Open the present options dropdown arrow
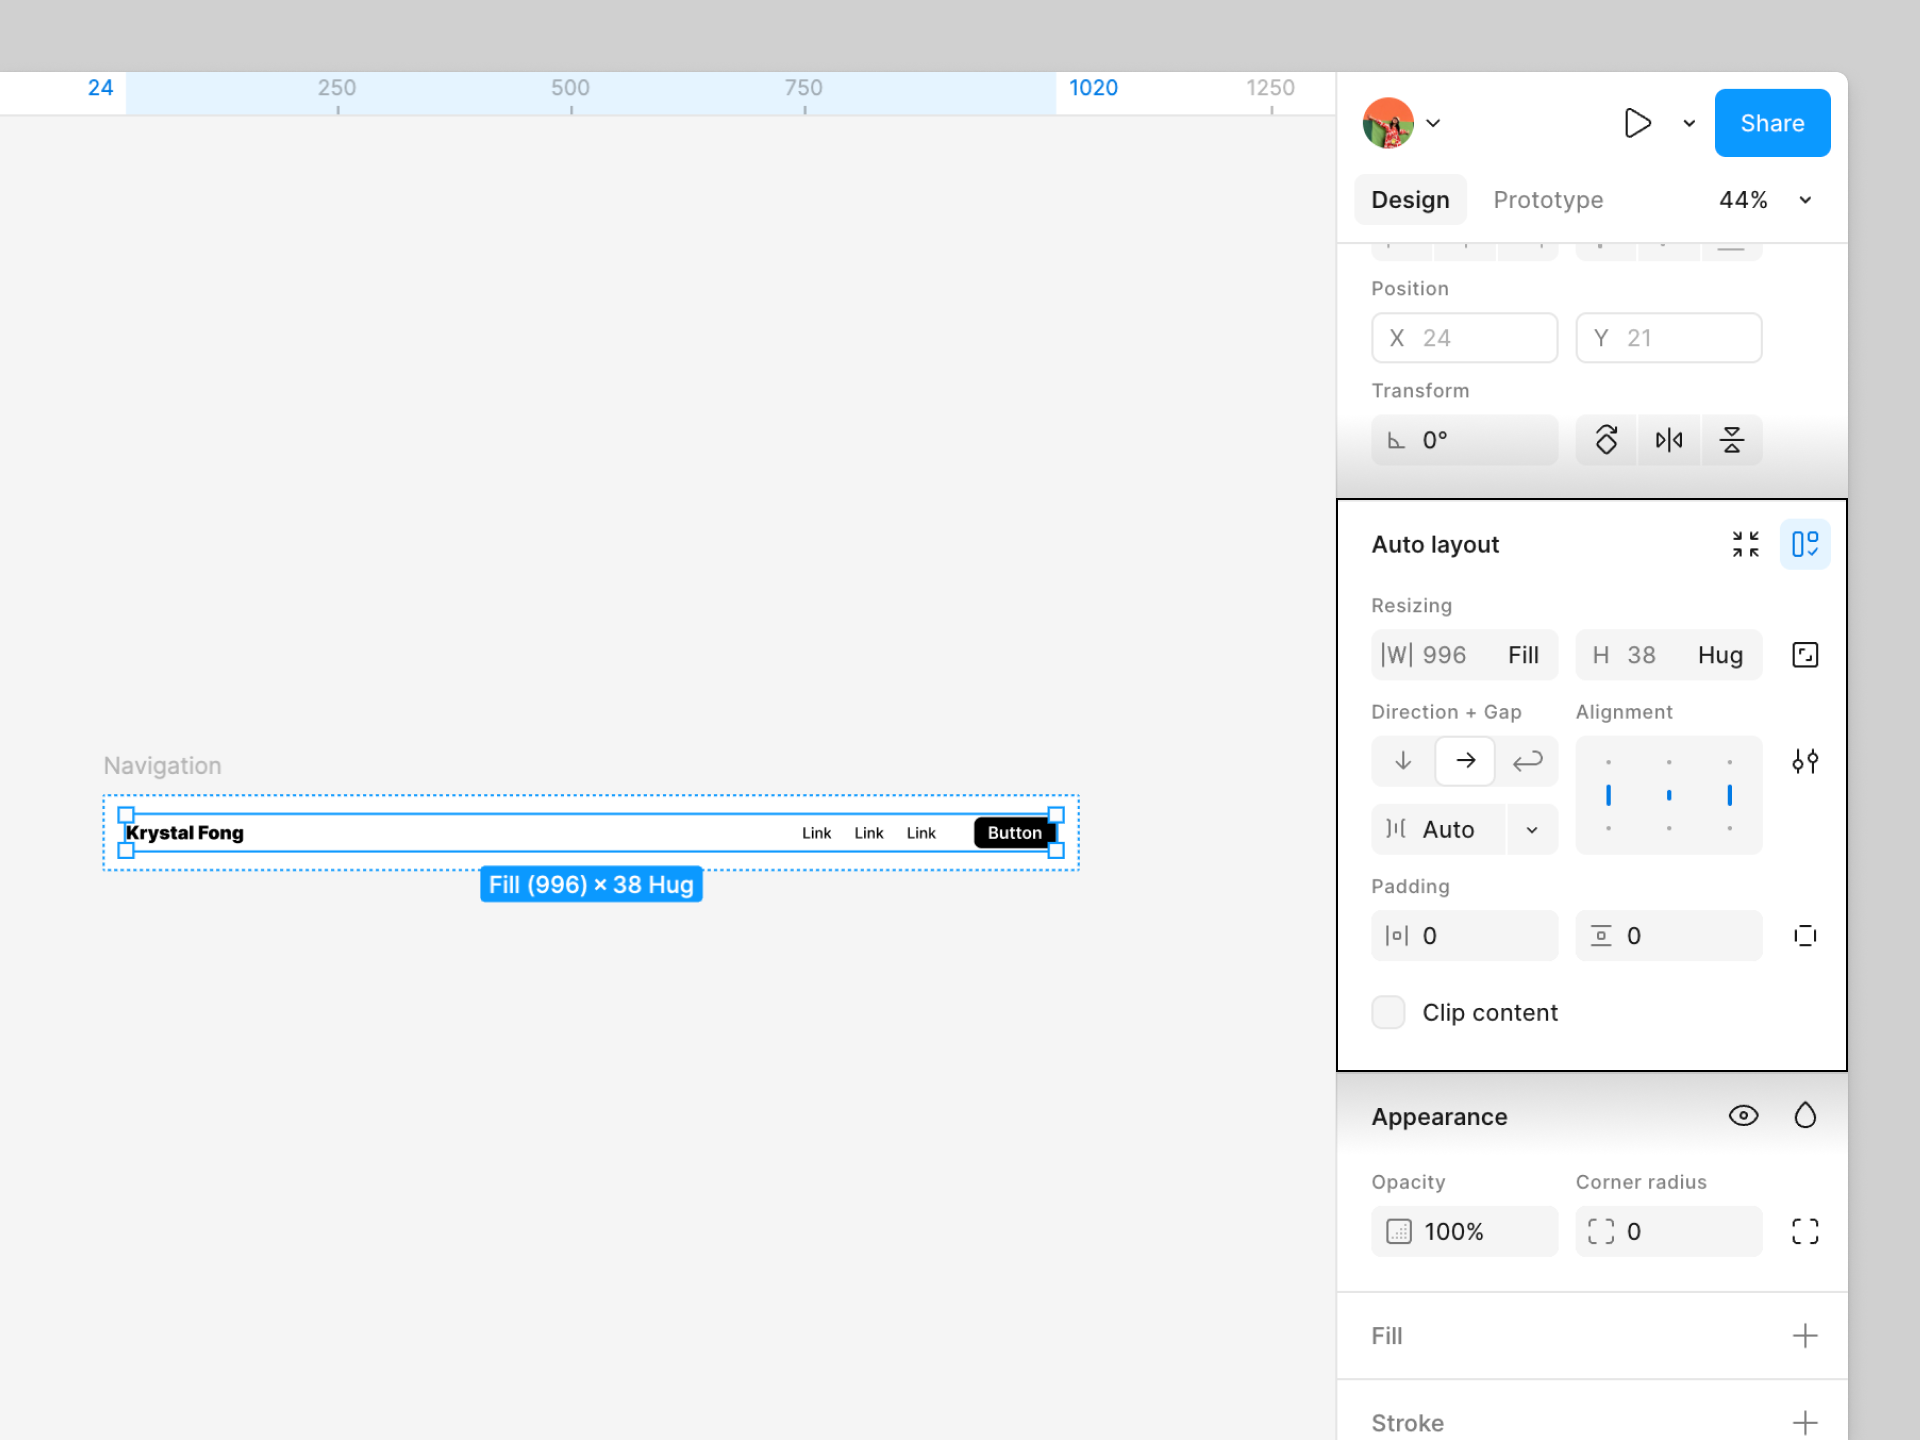Screen dimensions: 1920x1440 click(x=1689, y=123)
